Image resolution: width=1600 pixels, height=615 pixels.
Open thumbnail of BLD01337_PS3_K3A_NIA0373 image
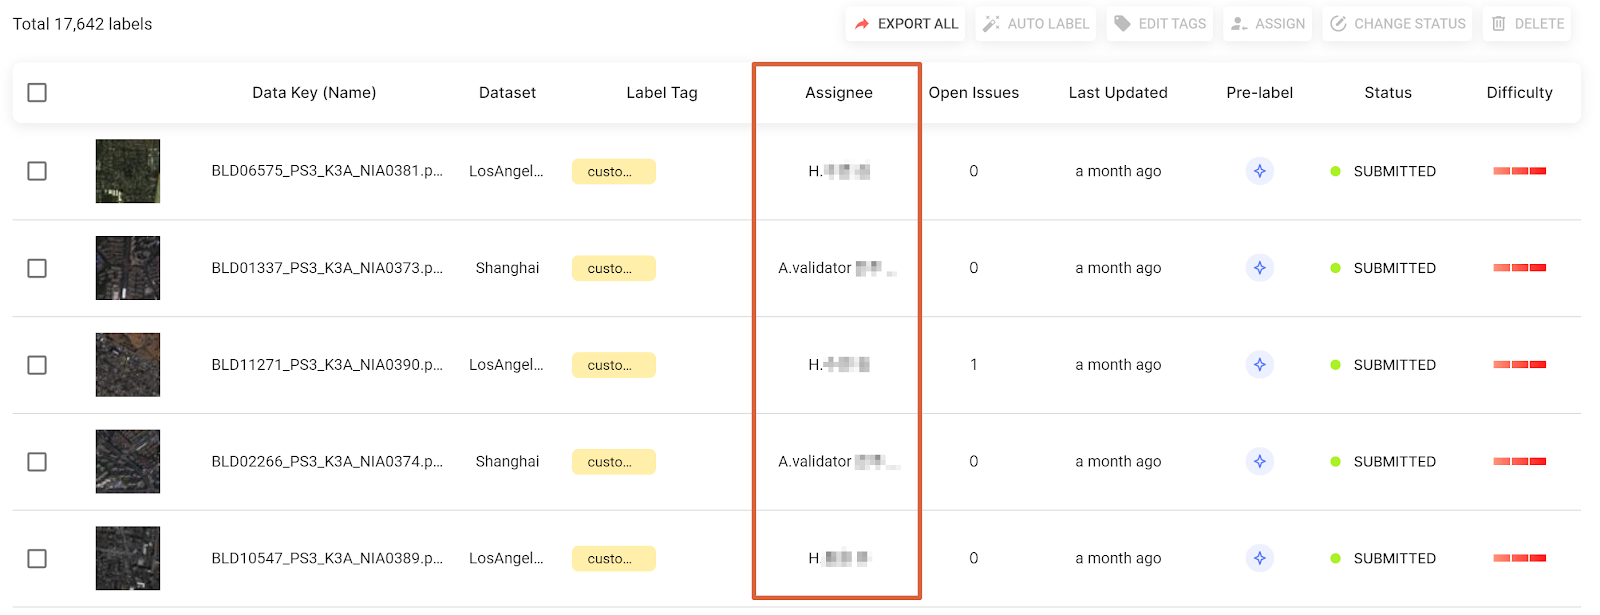point(128,268)
